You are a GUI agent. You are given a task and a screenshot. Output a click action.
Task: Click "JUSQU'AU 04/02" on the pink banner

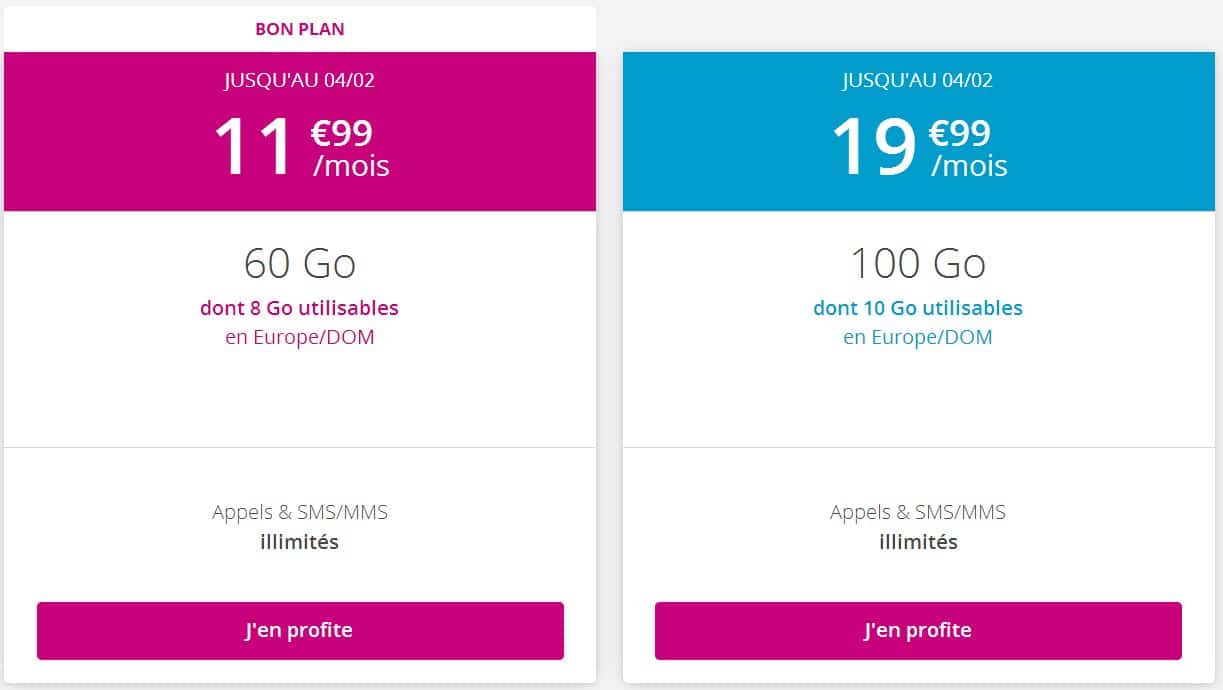[300, 80]
